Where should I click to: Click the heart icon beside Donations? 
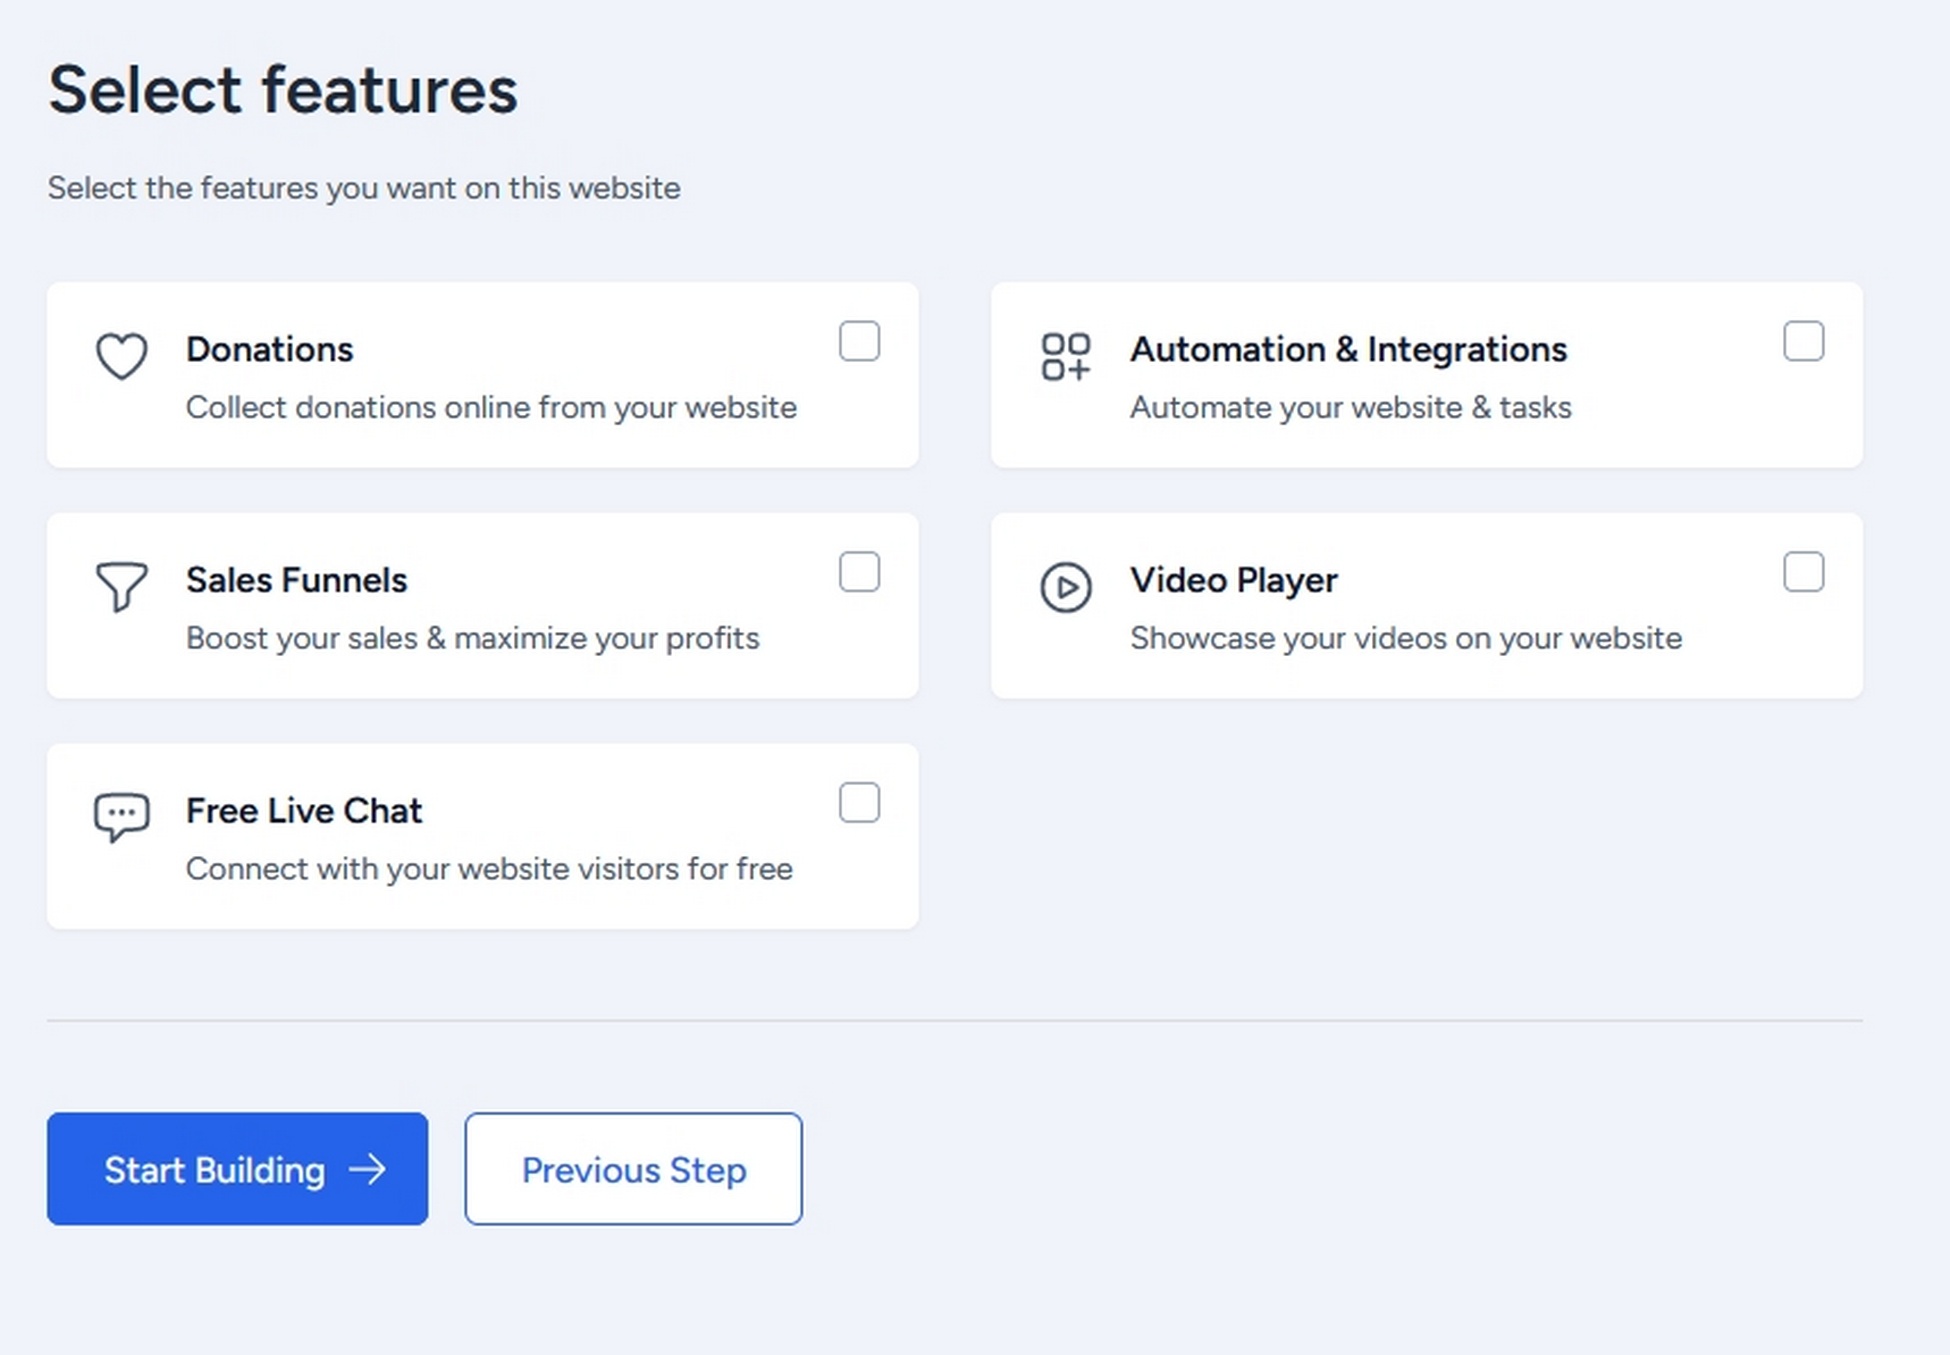click(x=121, y=356)
